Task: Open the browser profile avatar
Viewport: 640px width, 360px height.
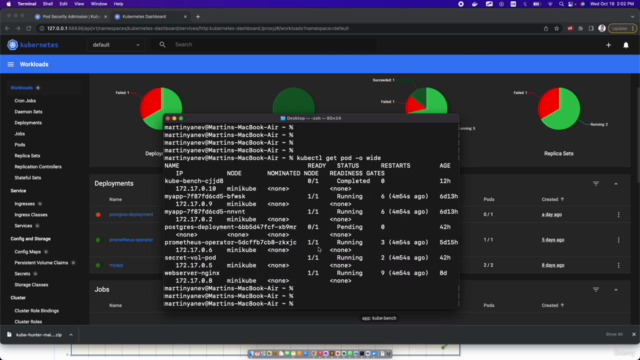Action: [602, 29]
